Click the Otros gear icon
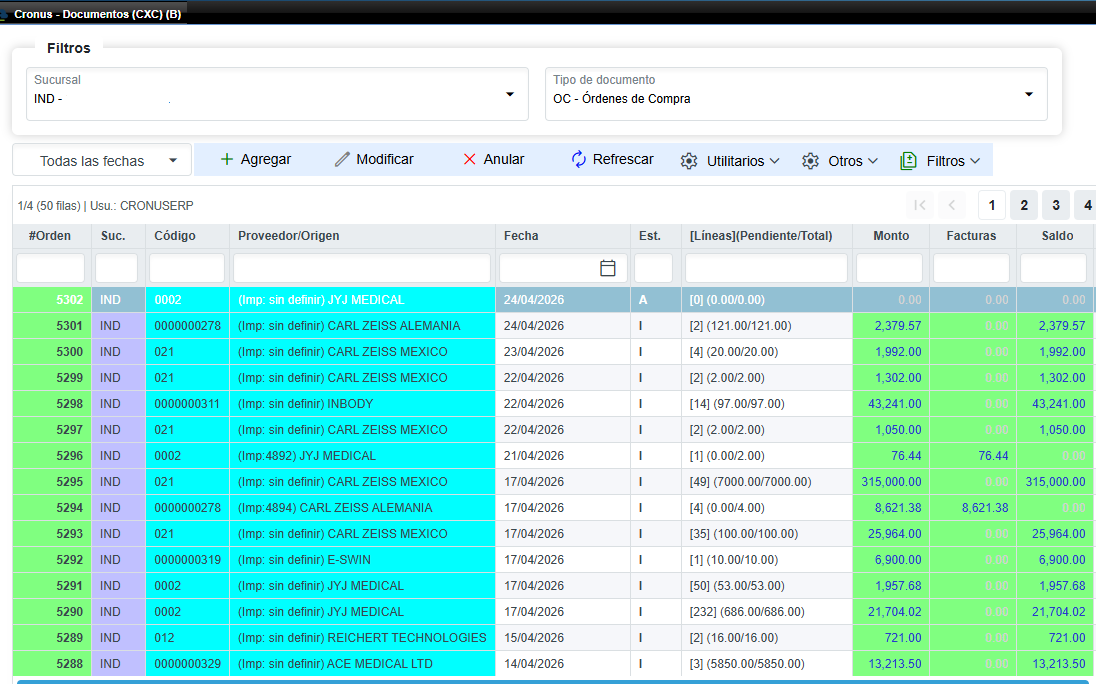The height and width of the screenshot is (684, 1096). pos(810,161)
